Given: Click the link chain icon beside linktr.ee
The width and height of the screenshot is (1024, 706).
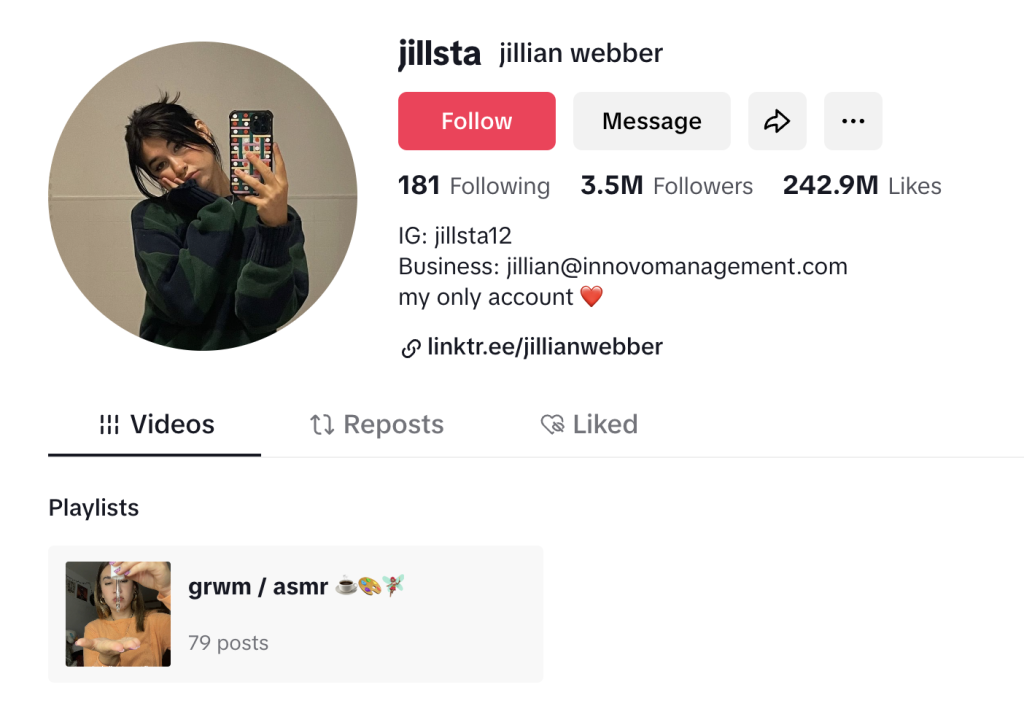Looking at the screenshot, I should pyautogui.click(x=410, y=349).
